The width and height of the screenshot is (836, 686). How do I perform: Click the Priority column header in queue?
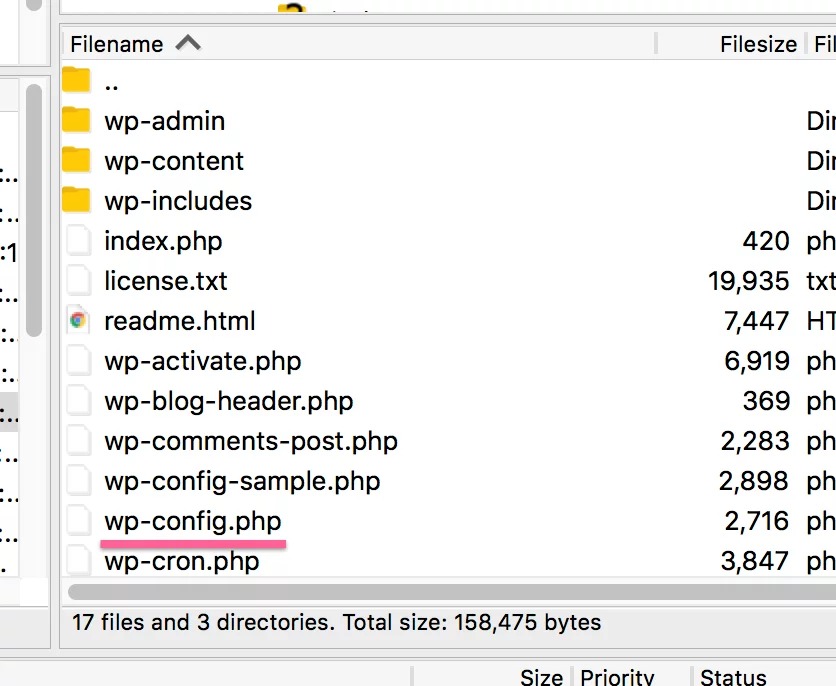click(x=617, y=677)
